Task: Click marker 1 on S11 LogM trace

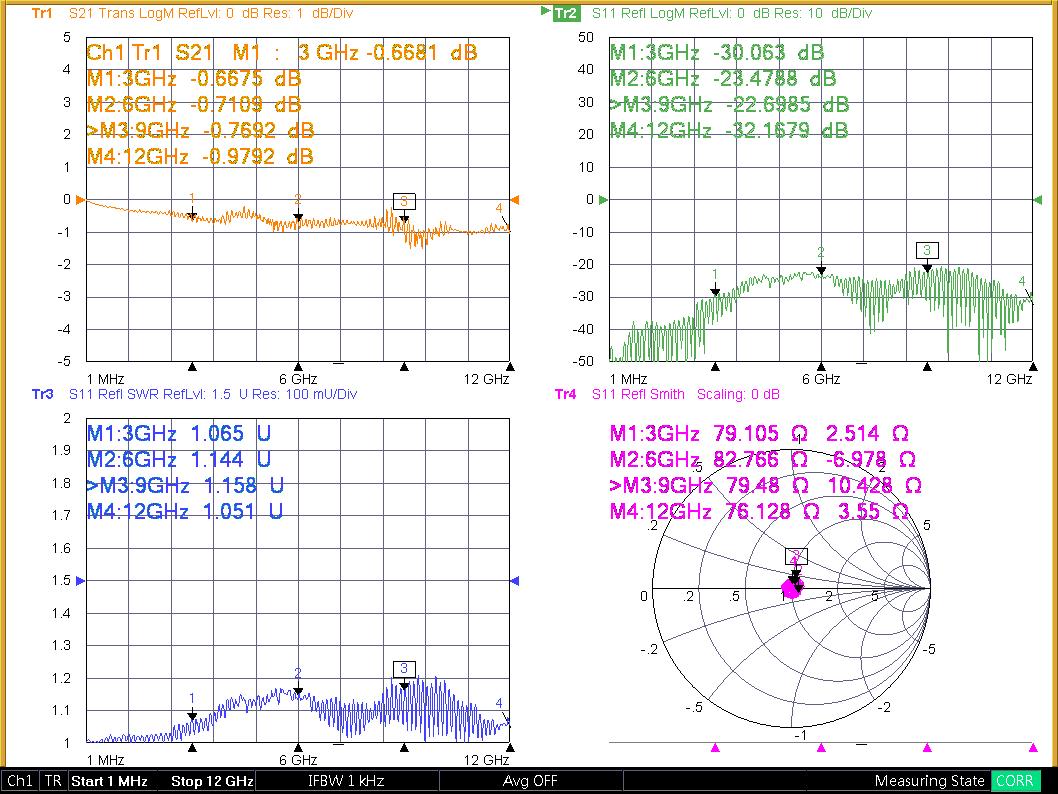Action: pyautogui.click(x=715, y=283)
